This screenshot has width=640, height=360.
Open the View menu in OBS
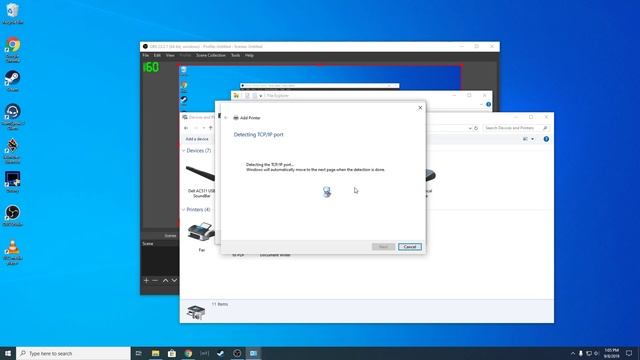pos(170,56)
